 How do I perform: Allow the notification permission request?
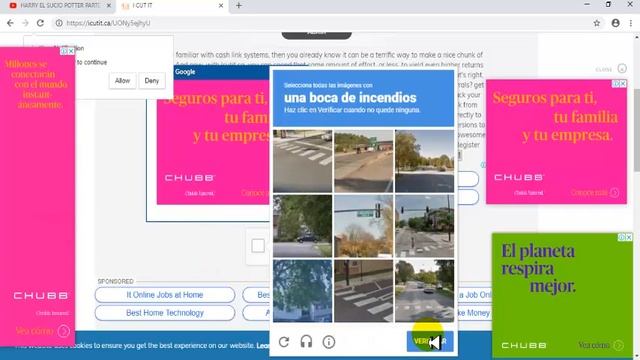(x=122, y=81)
